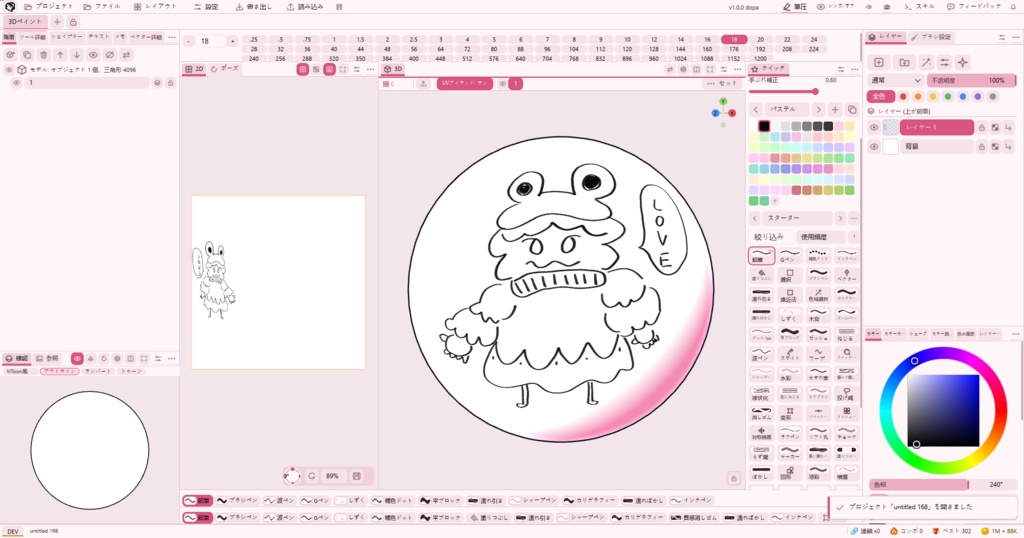
Task: Click the add palette plus icon
Action: 835,109
